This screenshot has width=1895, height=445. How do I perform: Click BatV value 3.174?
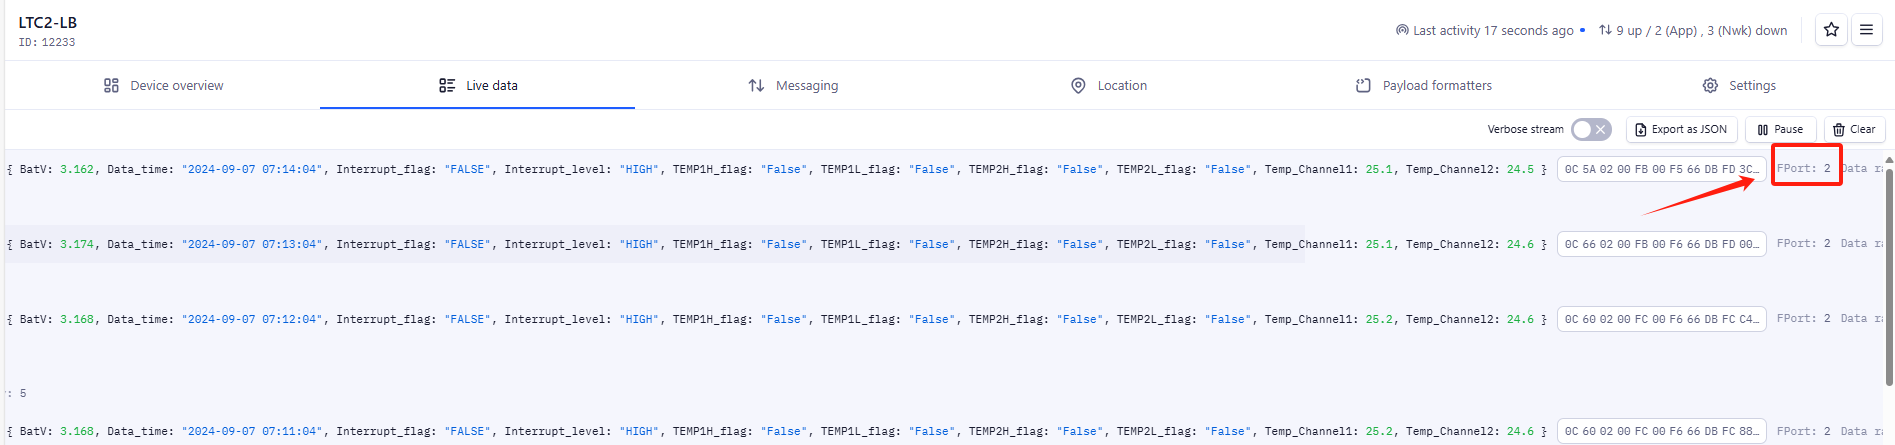(77, 244)
